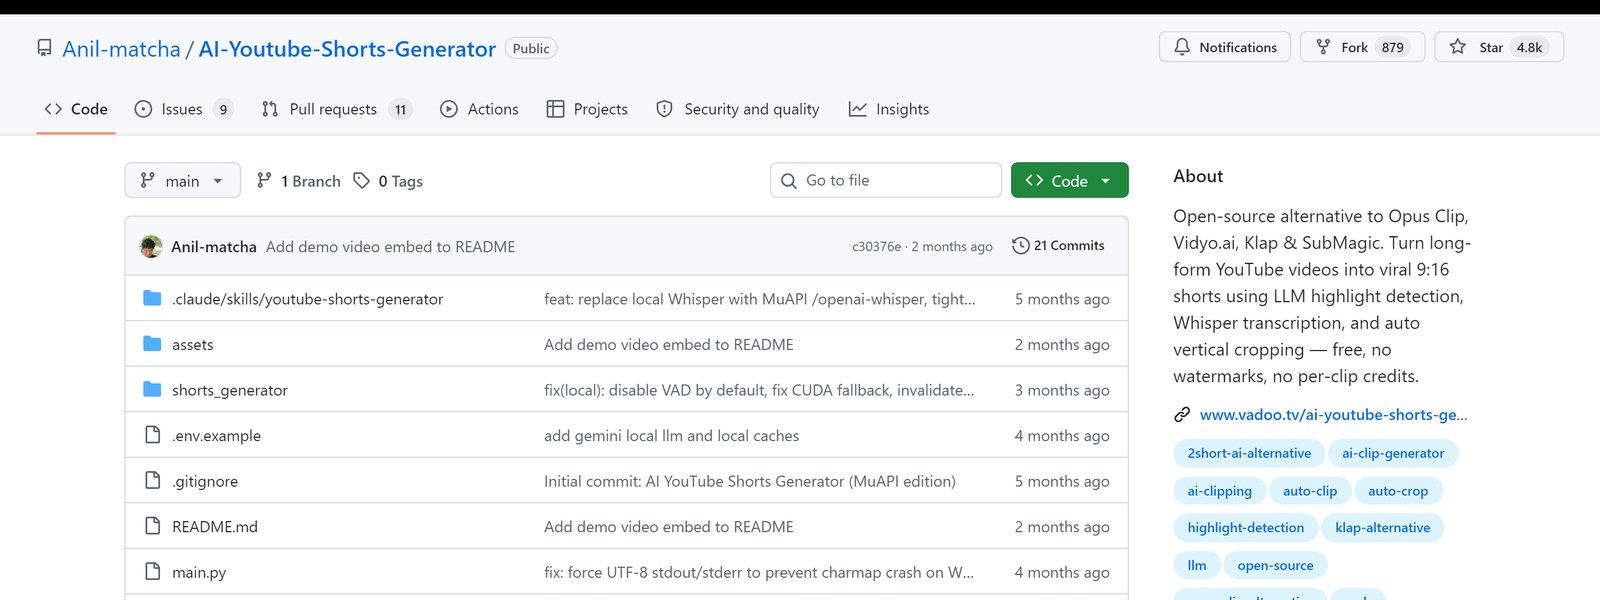The height and width of the screenshot is (600, 1600).
Task: Click the bell icon in the Notifications button
Action: click(1182, 47)
